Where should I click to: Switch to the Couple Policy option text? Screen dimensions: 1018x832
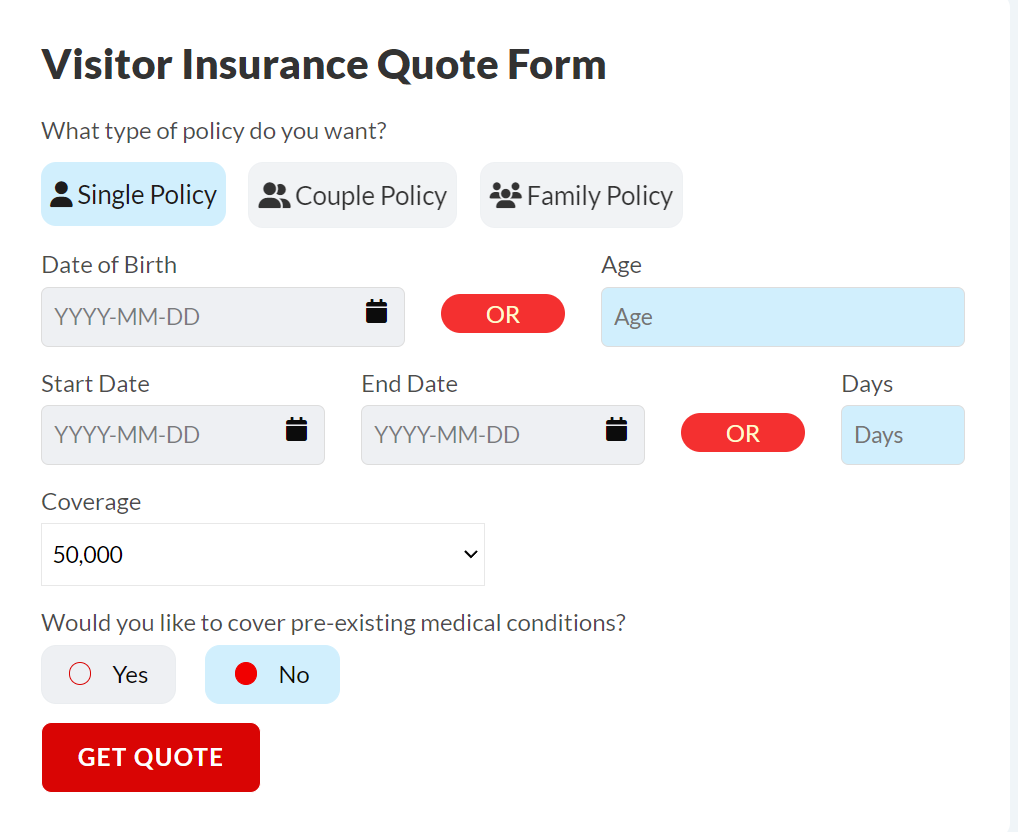371,196
